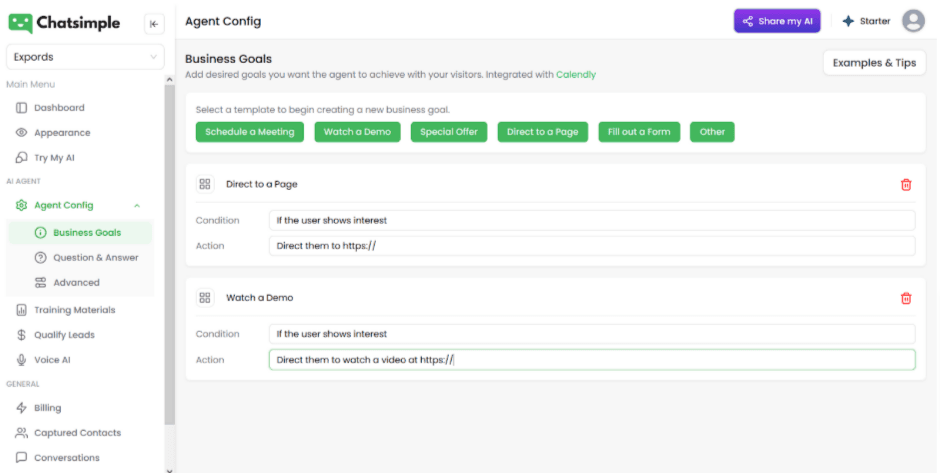Open Dashboard from the main menu
The height and width of the screenshot is (473, 940).
tap(59, 108)
